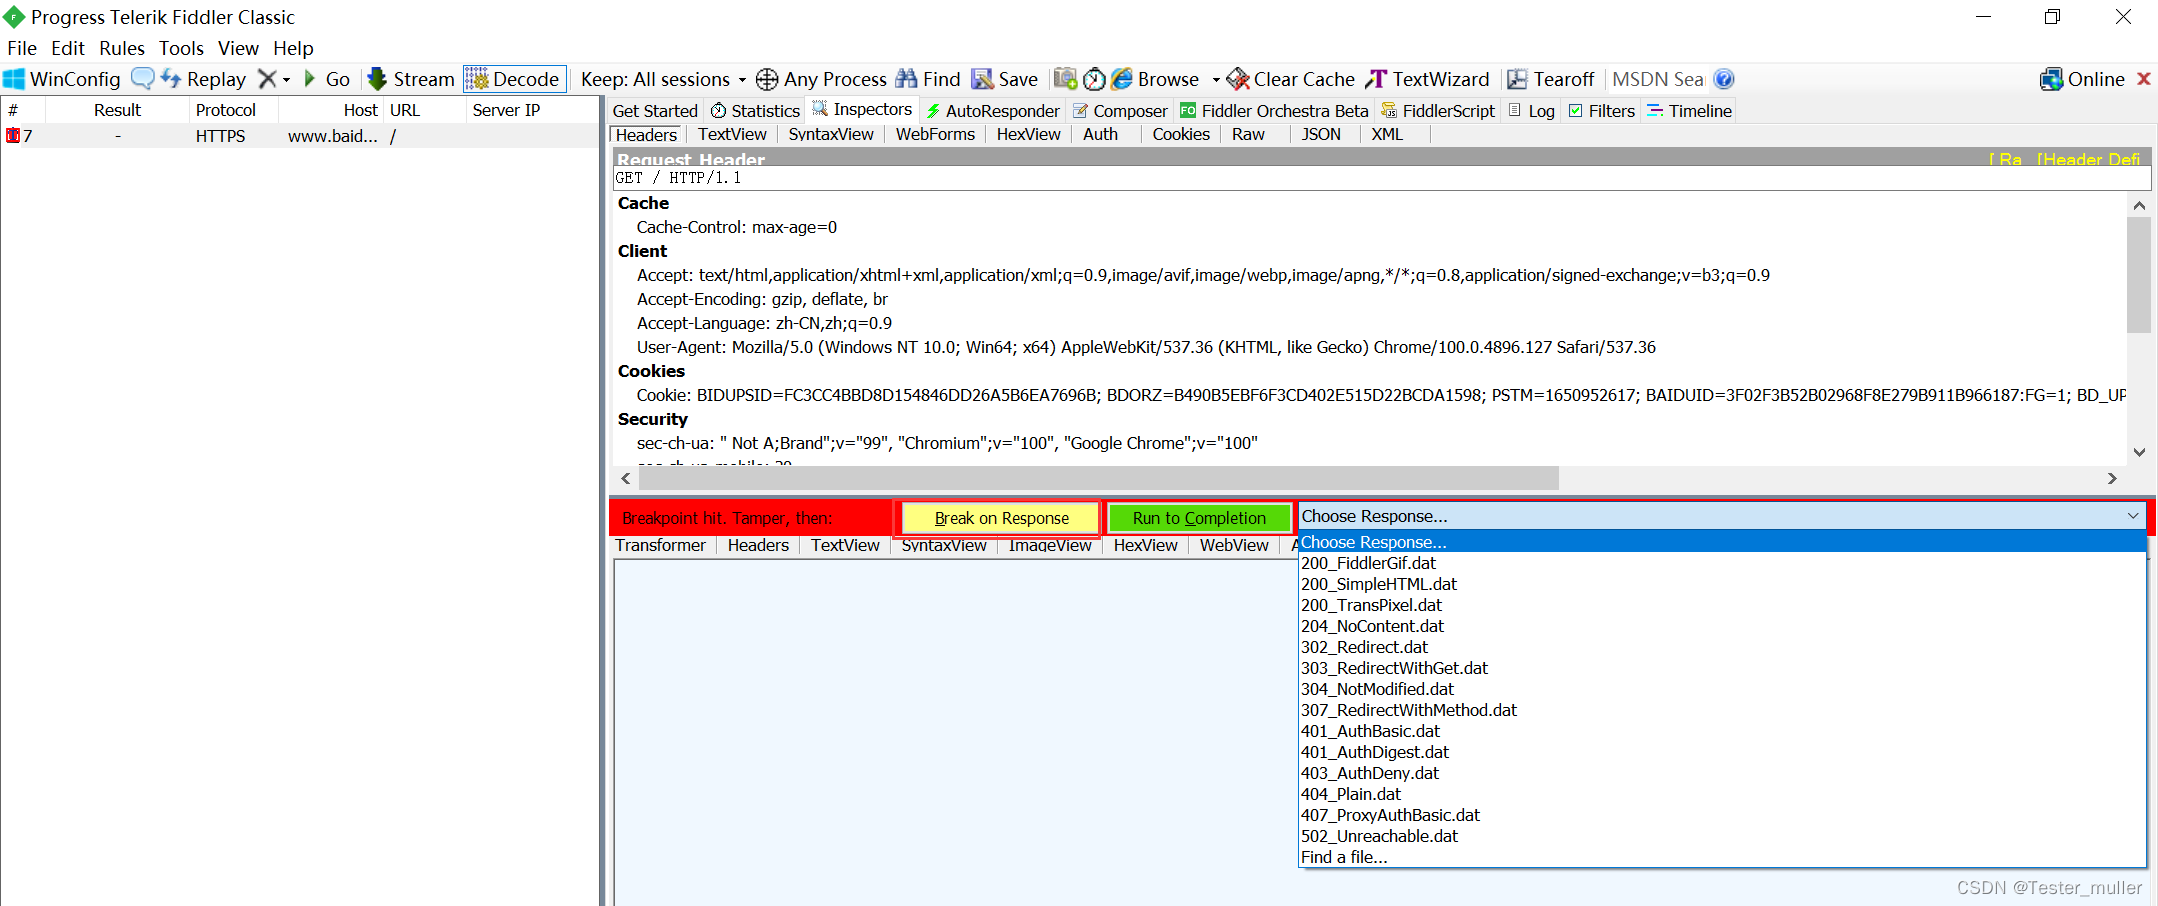This screenshot has width=2158, height=906.
Task: Open the Keep: All sessions dropdown
Action: coord(664,79)
